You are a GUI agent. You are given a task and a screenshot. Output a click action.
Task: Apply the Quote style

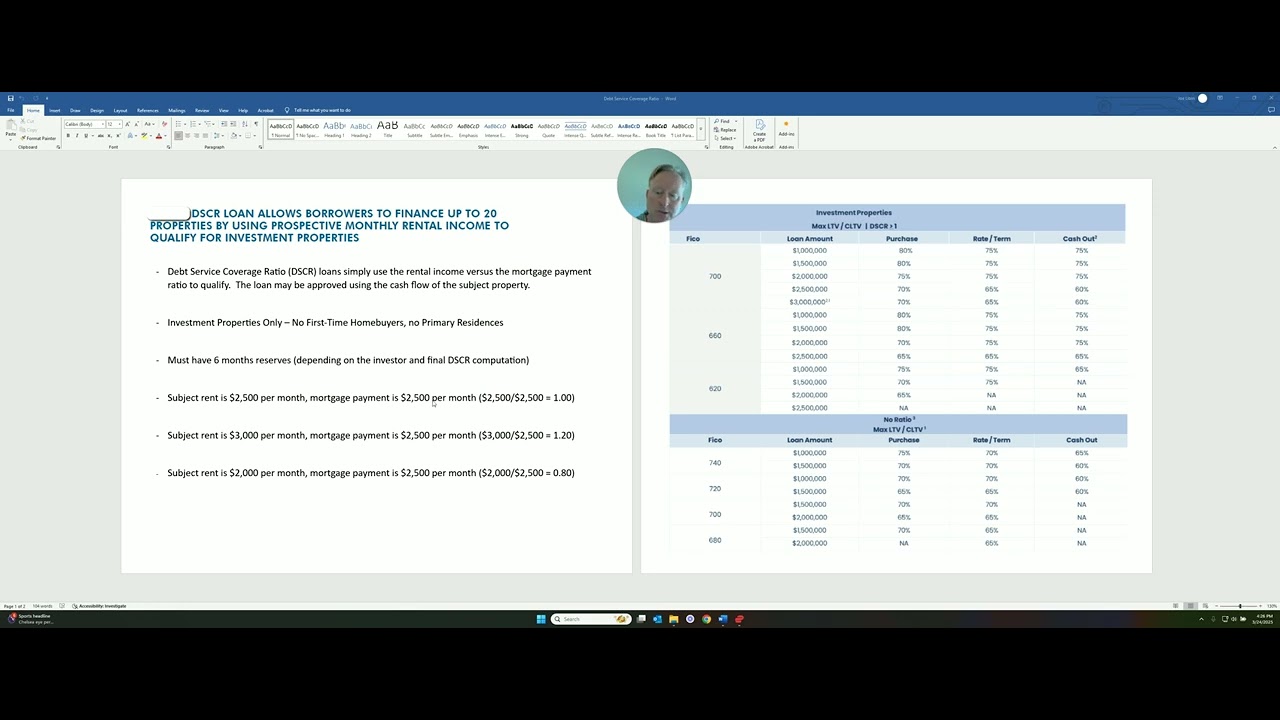pyautogui.click(x=548, y=129)
